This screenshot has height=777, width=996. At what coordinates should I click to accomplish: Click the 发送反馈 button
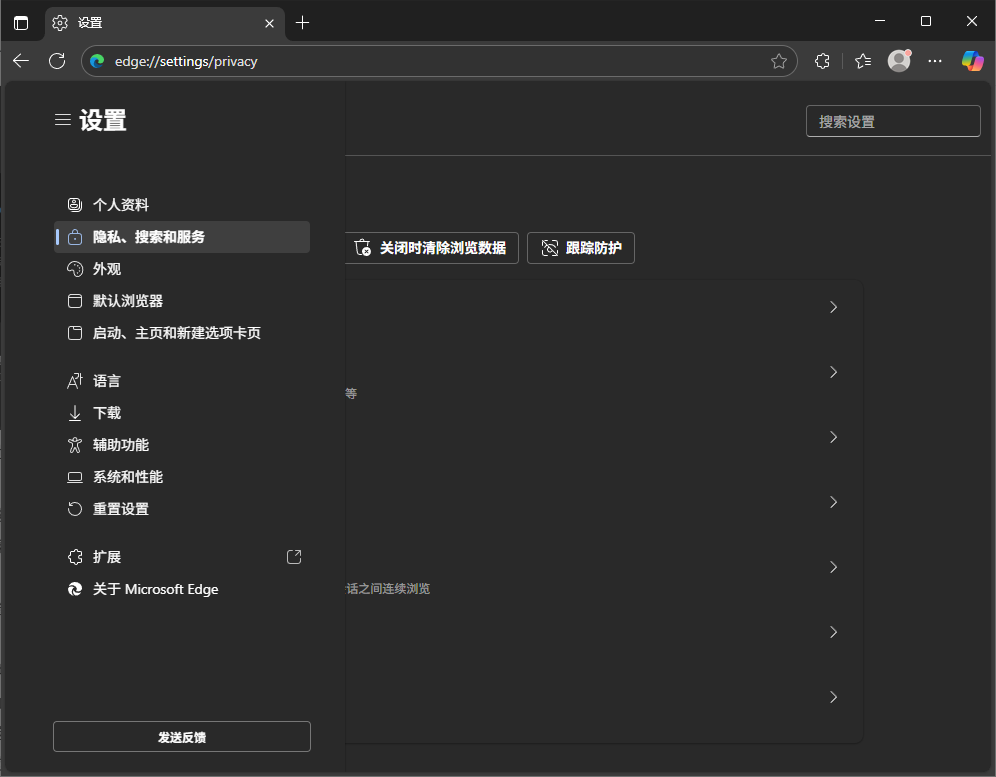tap(181, 736)
